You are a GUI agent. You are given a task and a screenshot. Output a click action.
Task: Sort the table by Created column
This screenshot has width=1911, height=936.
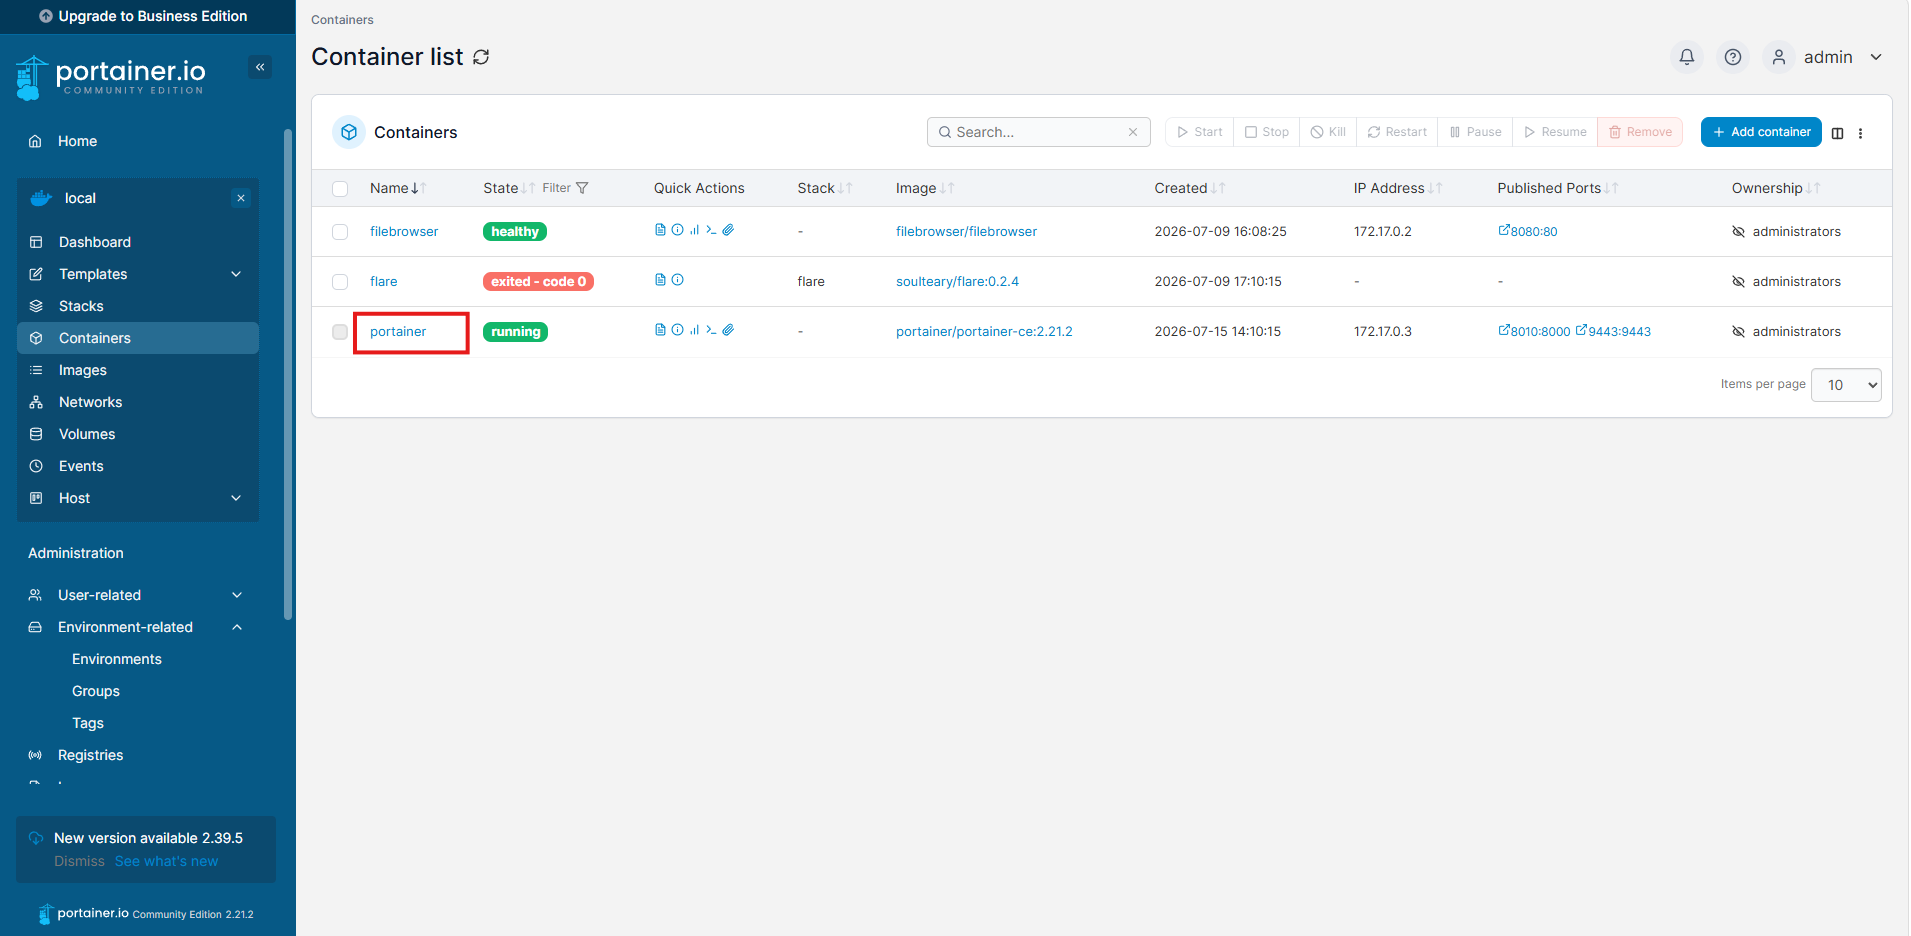pyautogui.click(x=1189, y=188)
